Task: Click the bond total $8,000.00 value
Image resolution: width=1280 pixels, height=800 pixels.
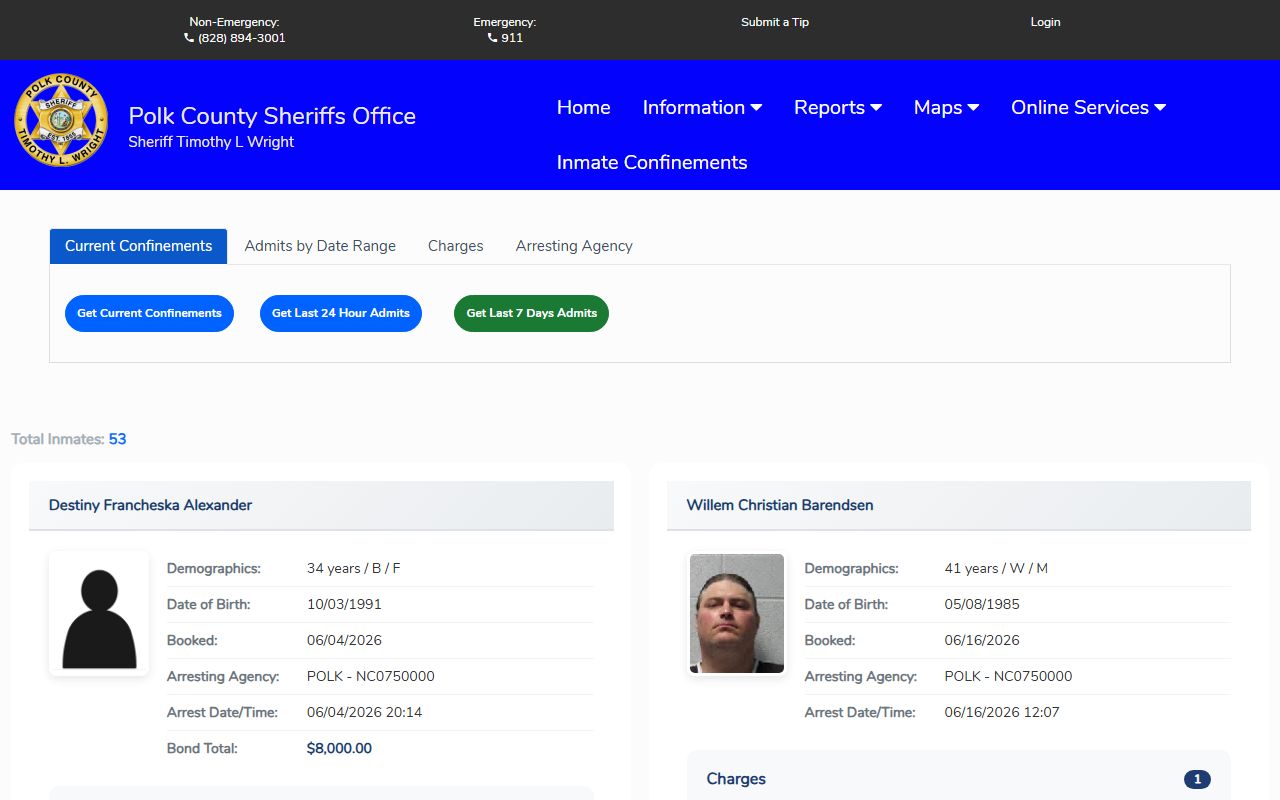Action: [x=339, y=748]
